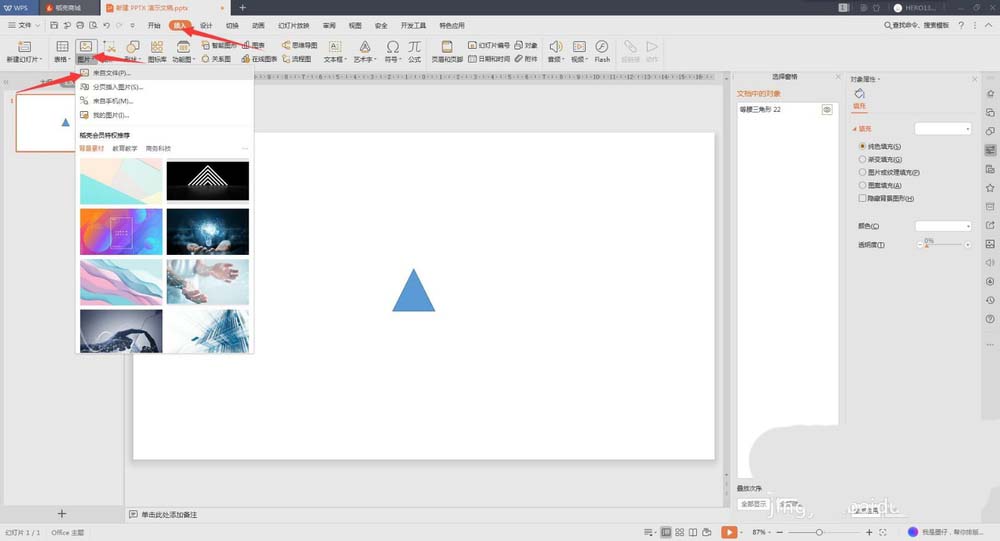Collapse the ribbon with the up chevron
Viewport: 1000px width, 541px height.
click(x=989, y=26)
